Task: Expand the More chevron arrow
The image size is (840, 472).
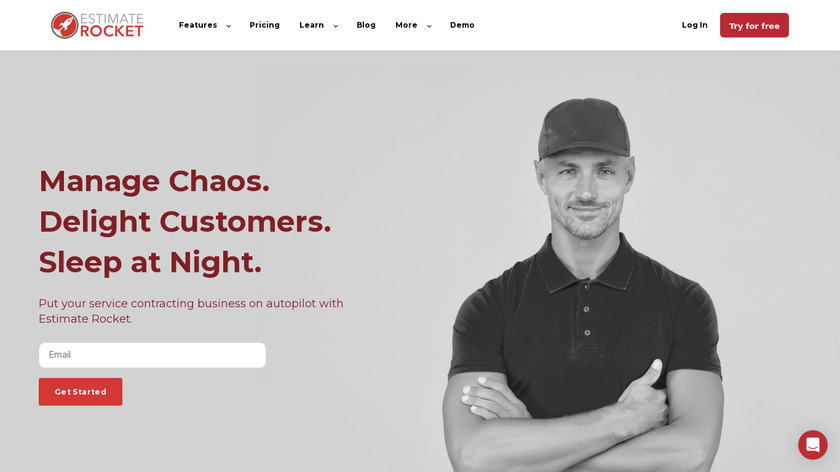Action: point(429,26)
